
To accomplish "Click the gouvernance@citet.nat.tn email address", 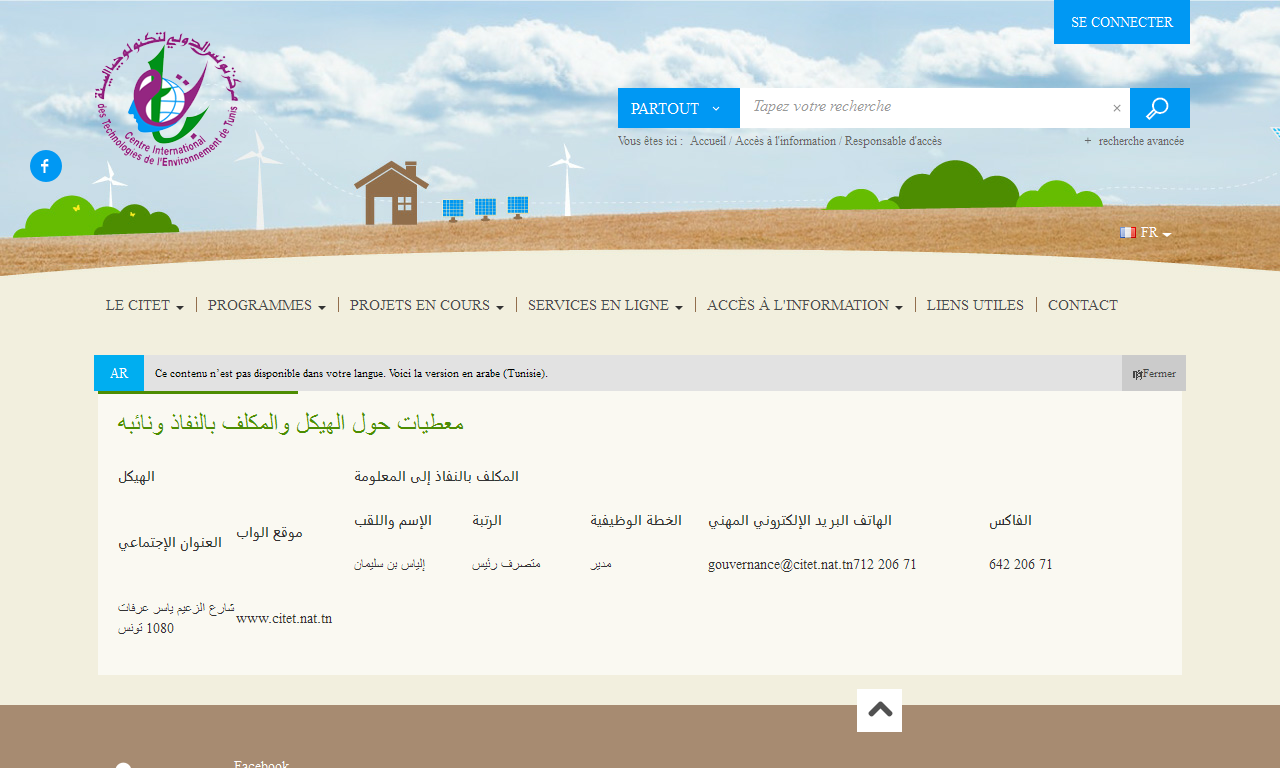I will (780, 564).
